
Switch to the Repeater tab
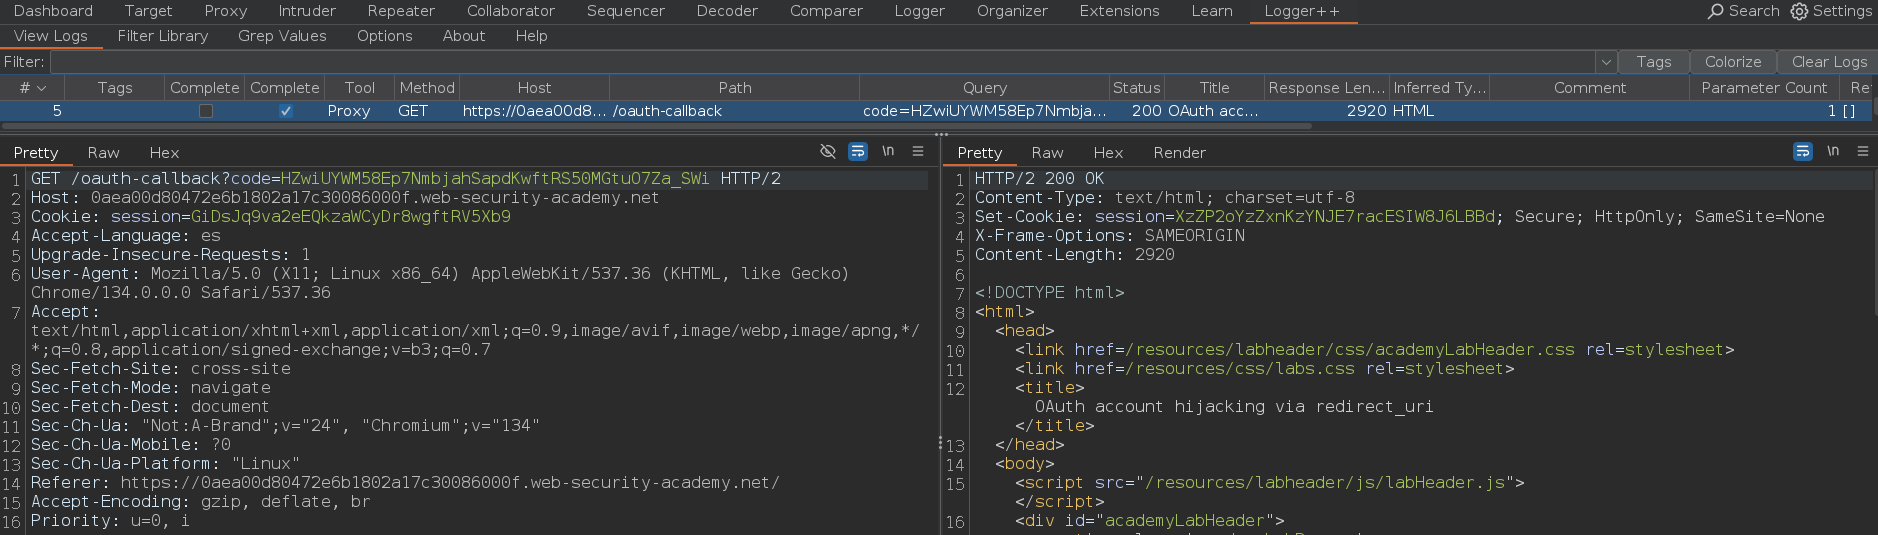(400, 11)
